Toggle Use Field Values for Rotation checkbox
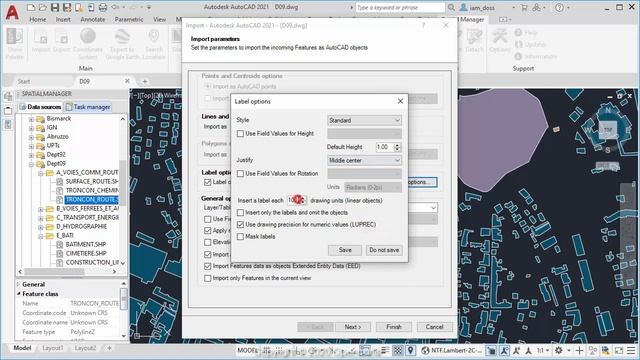The width and height of the screenshot is (640, 360). (240, 173)
